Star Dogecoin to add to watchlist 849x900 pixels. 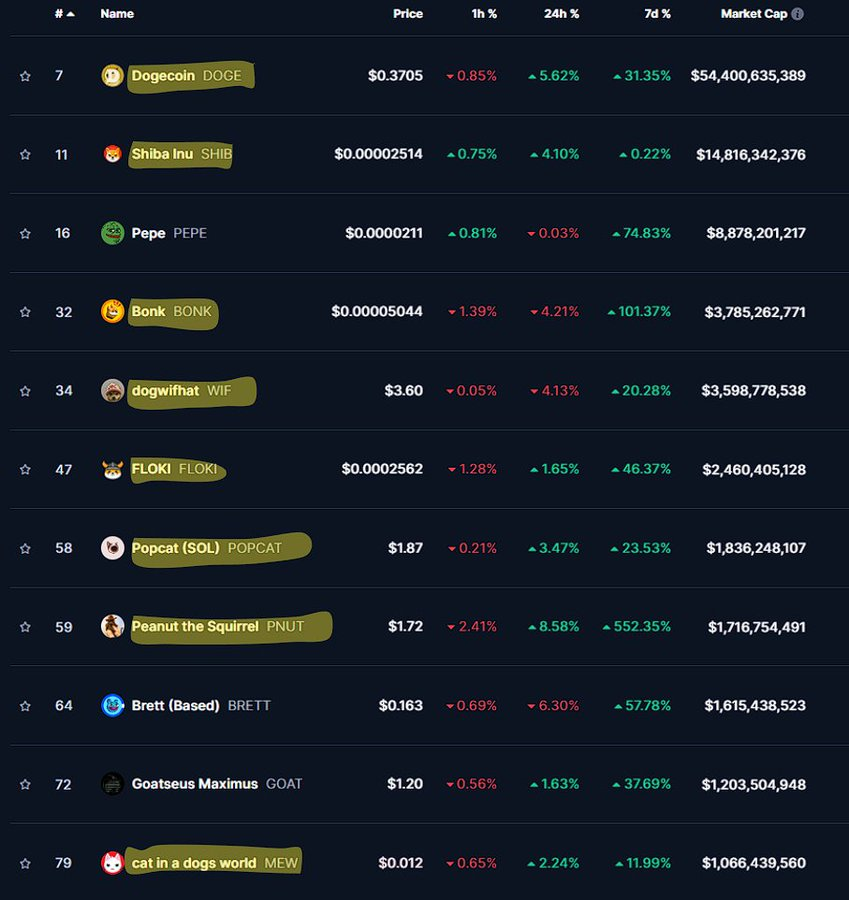tap(25, 76)
